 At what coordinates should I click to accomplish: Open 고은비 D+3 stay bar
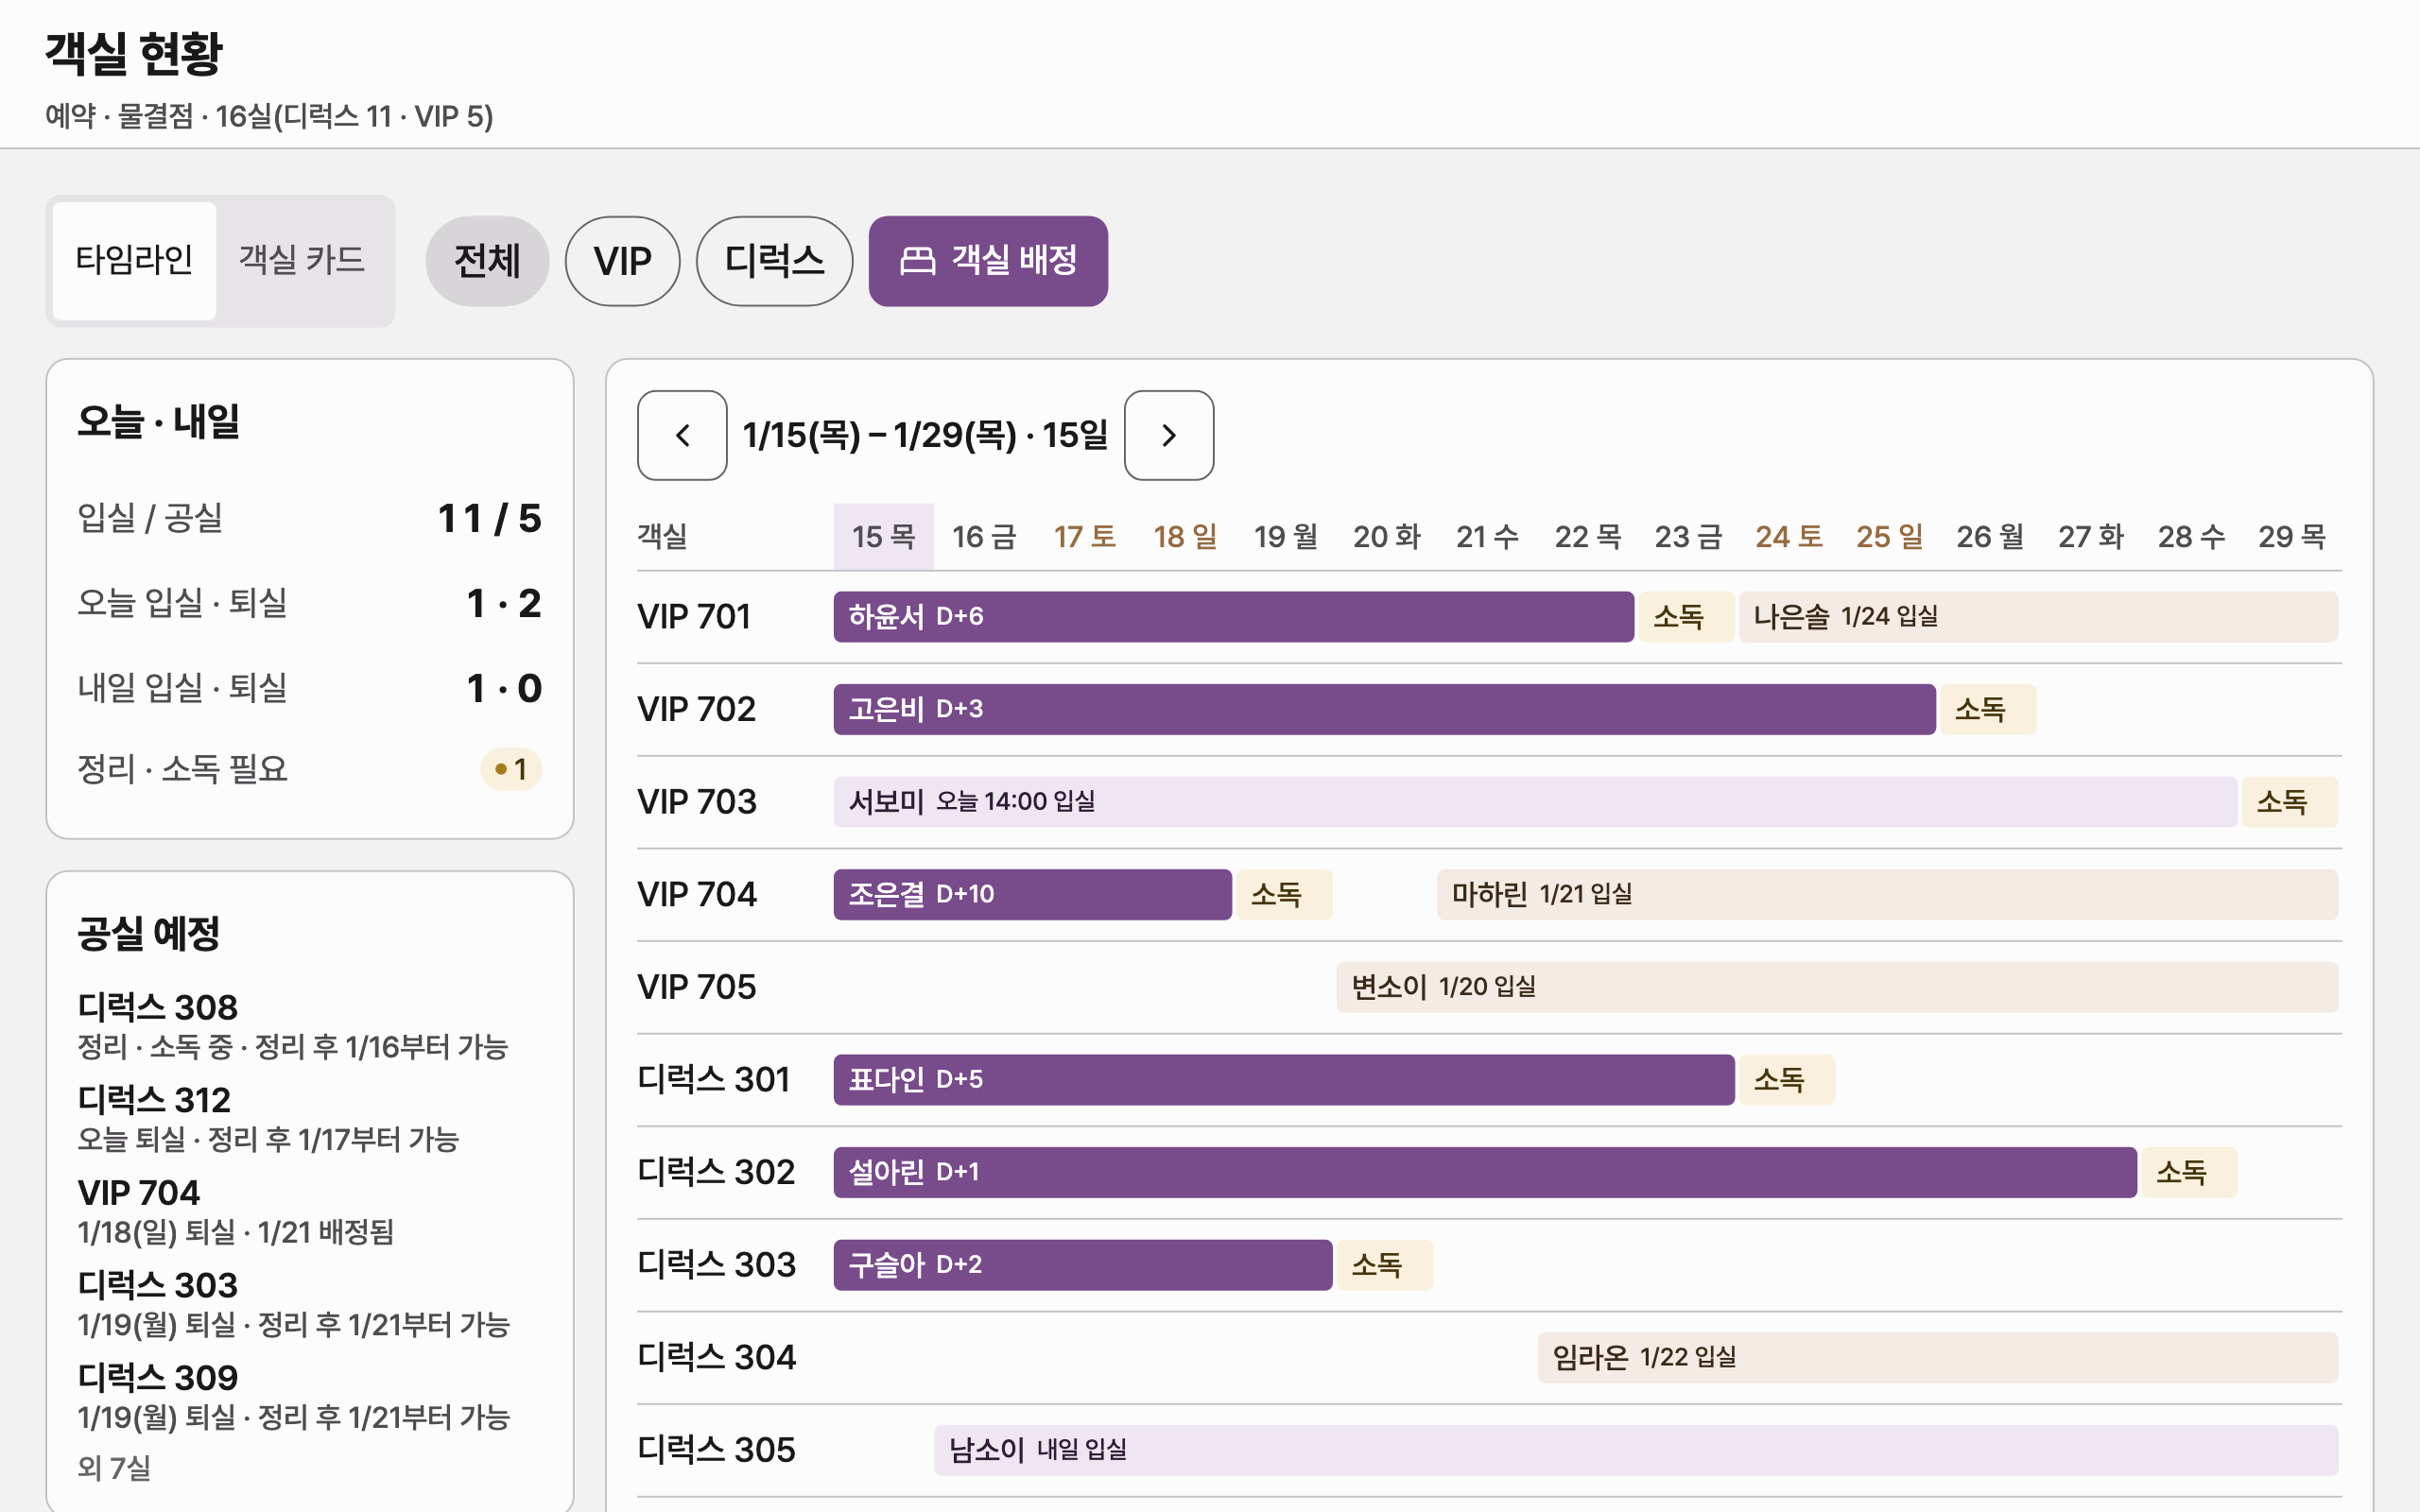[x=1384, y=709]
